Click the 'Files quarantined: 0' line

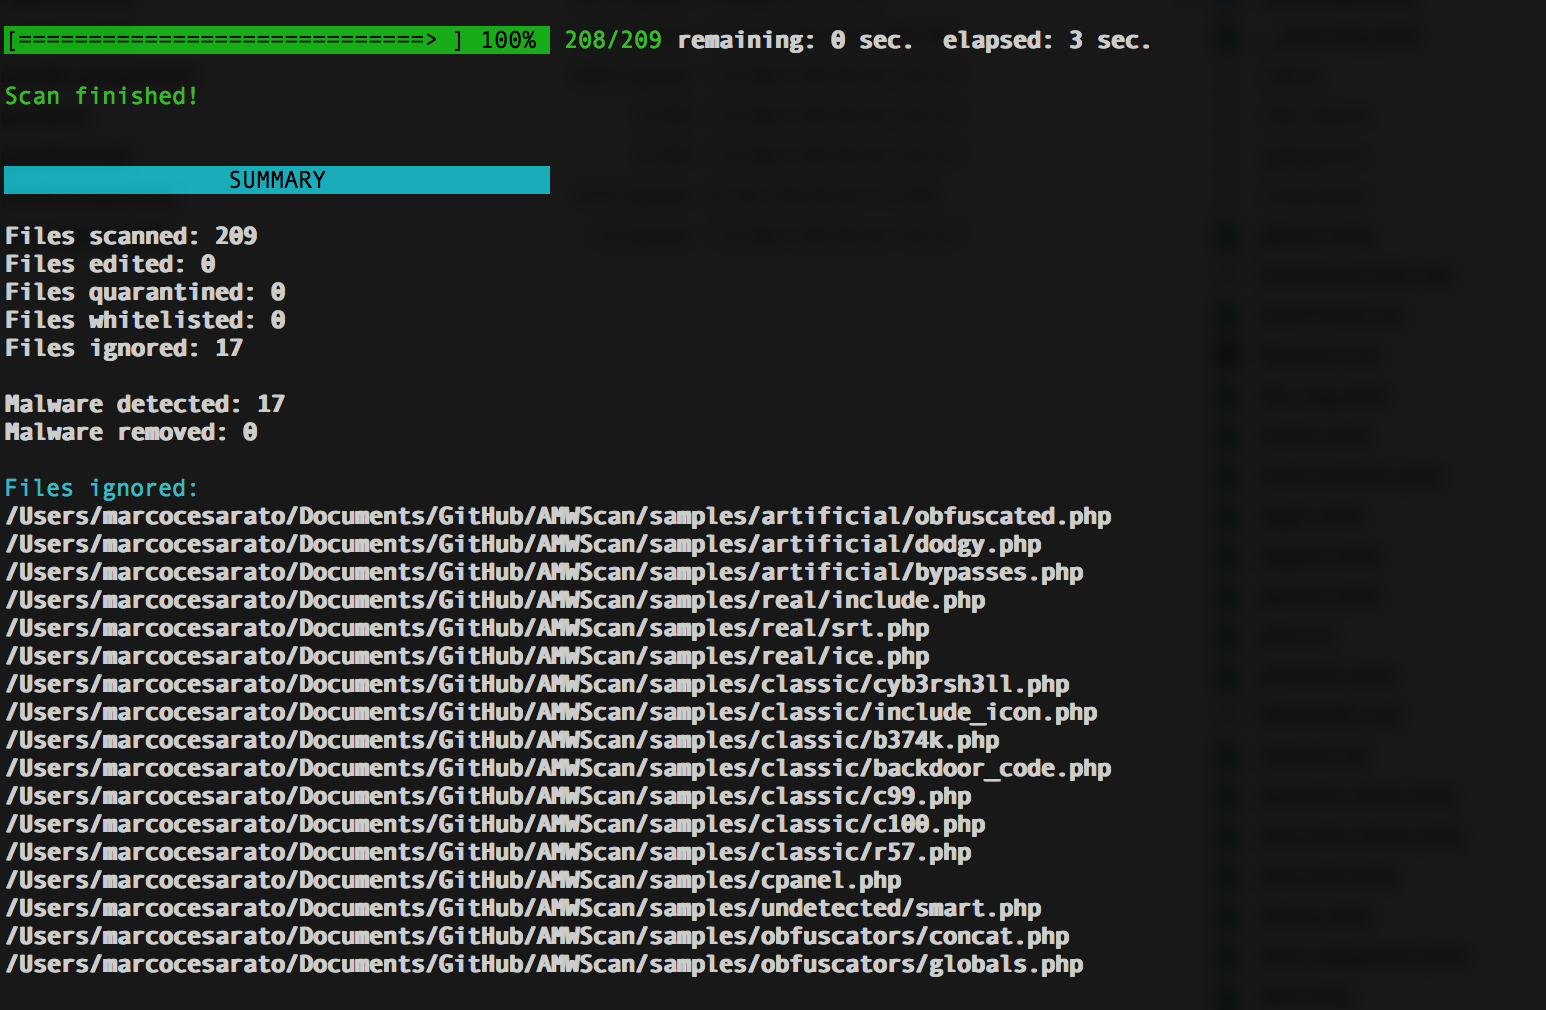[x=145, y=292]
